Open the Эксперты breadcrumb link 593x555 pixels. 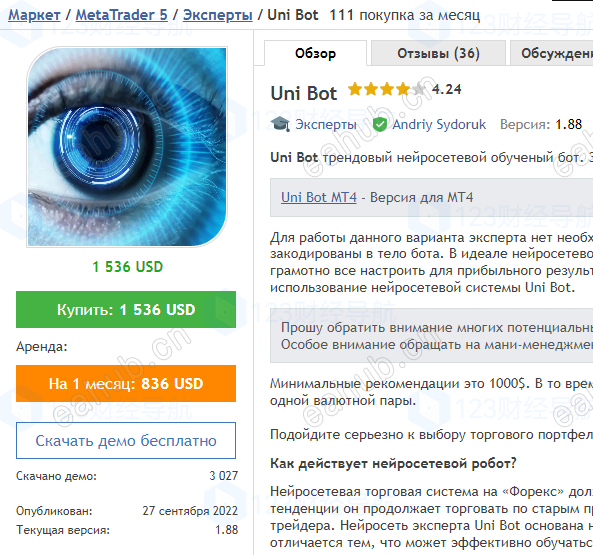pos(218,15)
